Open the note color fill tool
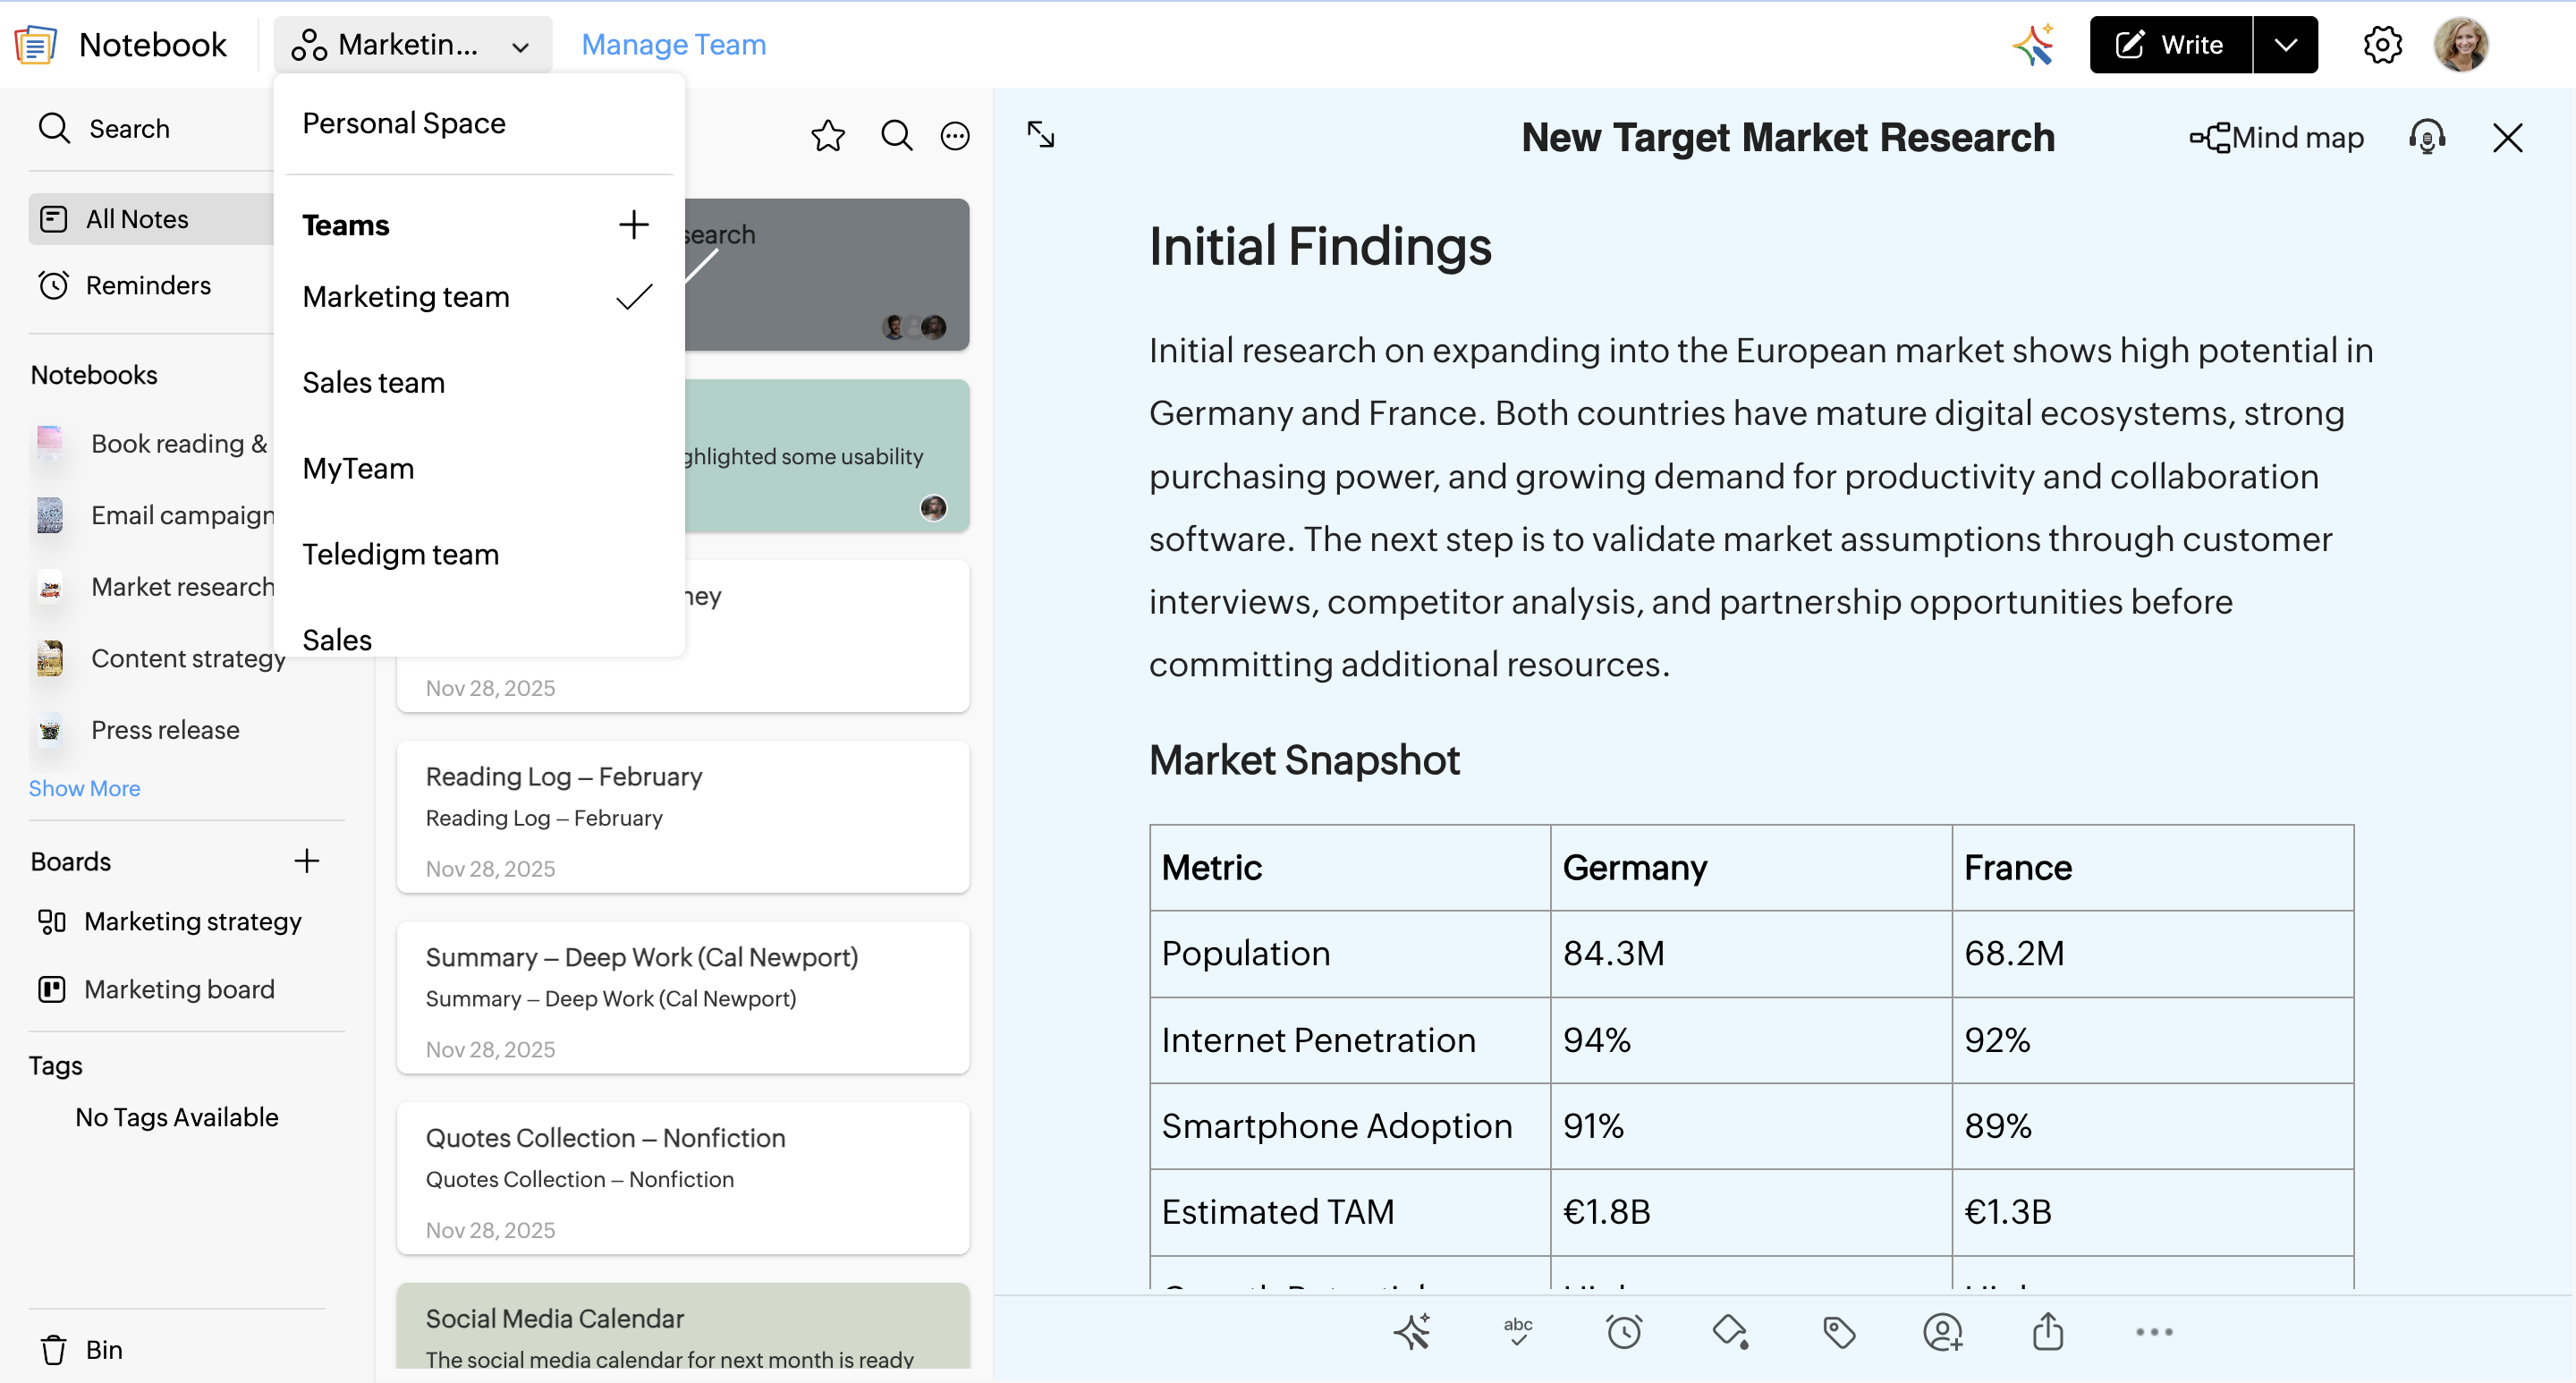 (1730, 1331)
